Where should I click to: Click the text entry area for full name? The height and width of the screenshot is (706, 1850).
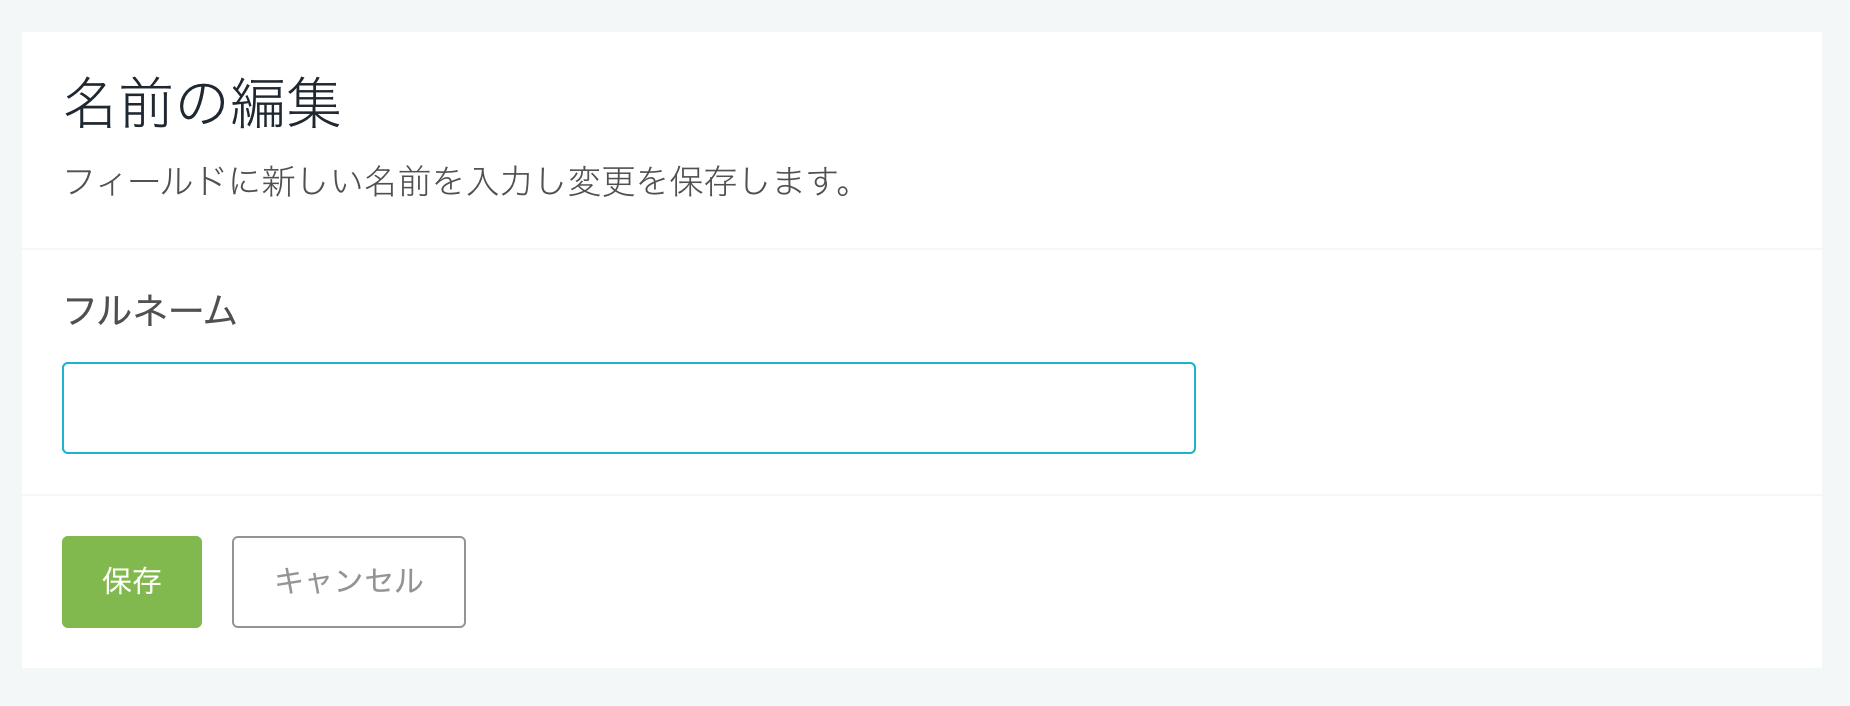pos(629,408)
